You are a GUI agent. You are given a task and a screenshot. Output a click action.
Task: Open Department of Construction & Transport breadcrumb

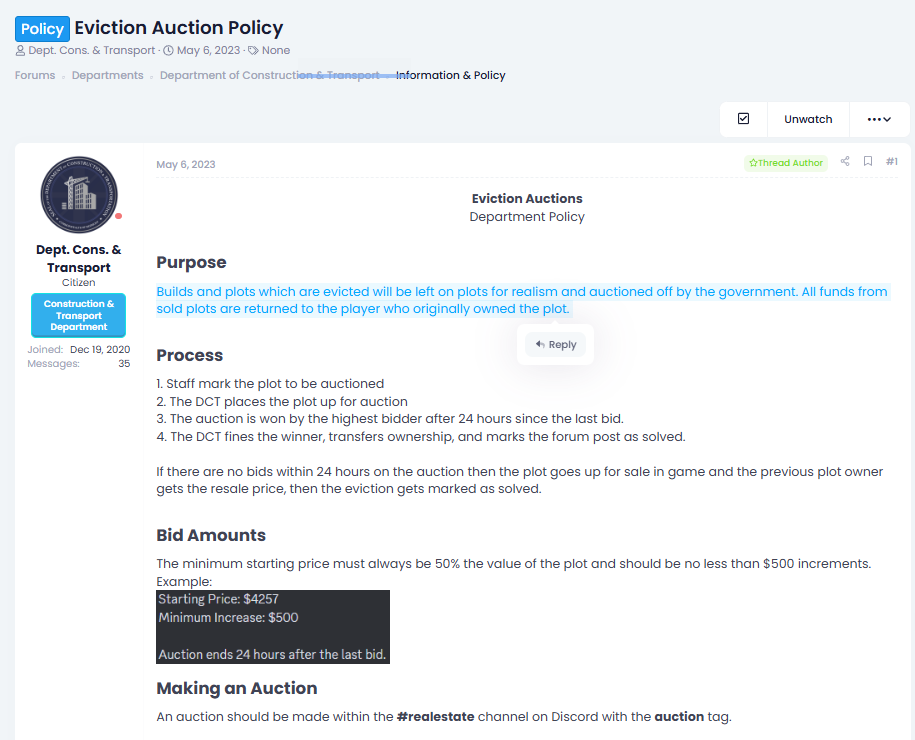(x=270, y=75)
